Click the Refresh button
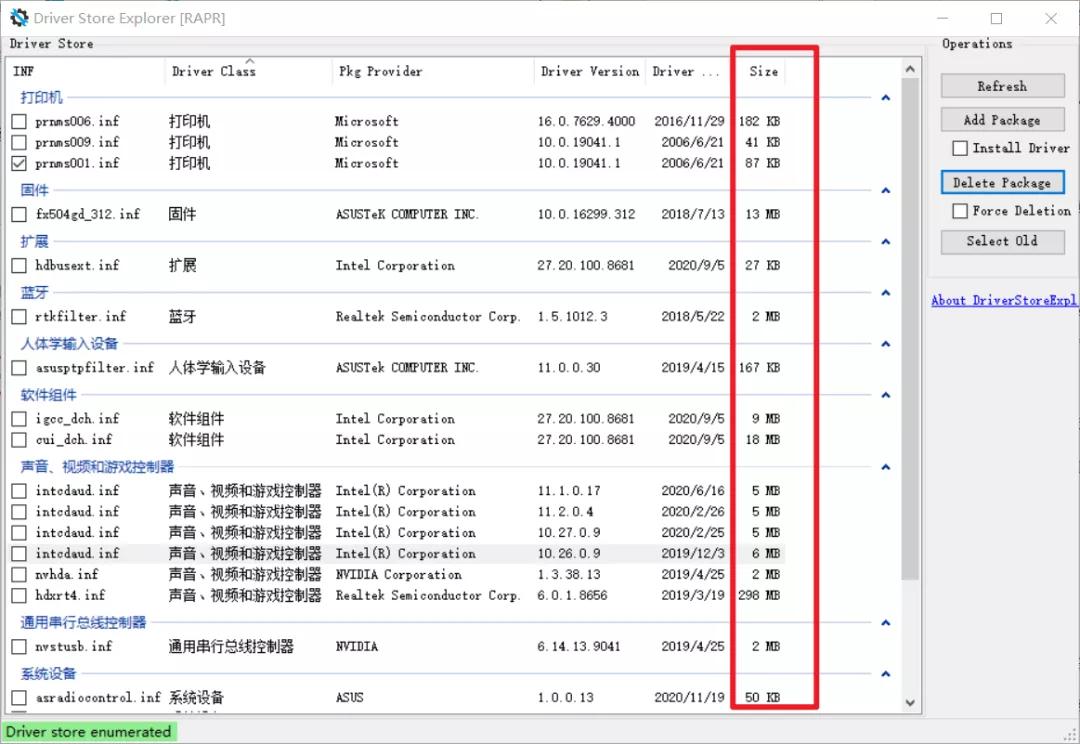Screen dimensions: 1080x744 pyautogui.click(x=1002, y=85)
